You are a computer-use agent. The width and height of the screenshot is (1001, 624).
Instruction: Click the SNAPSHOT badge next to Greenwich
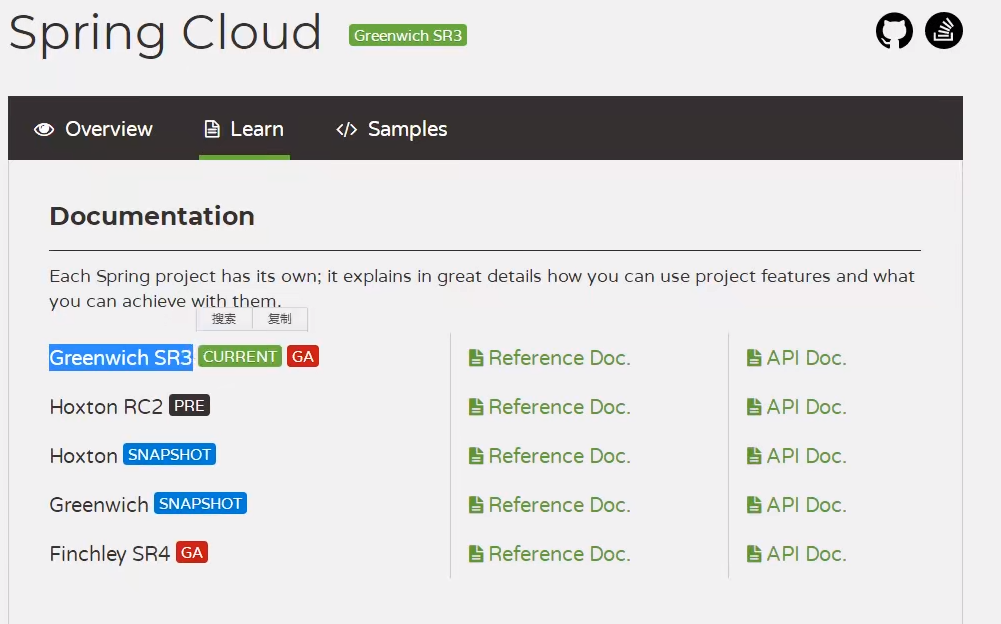(x=200, y=503)
